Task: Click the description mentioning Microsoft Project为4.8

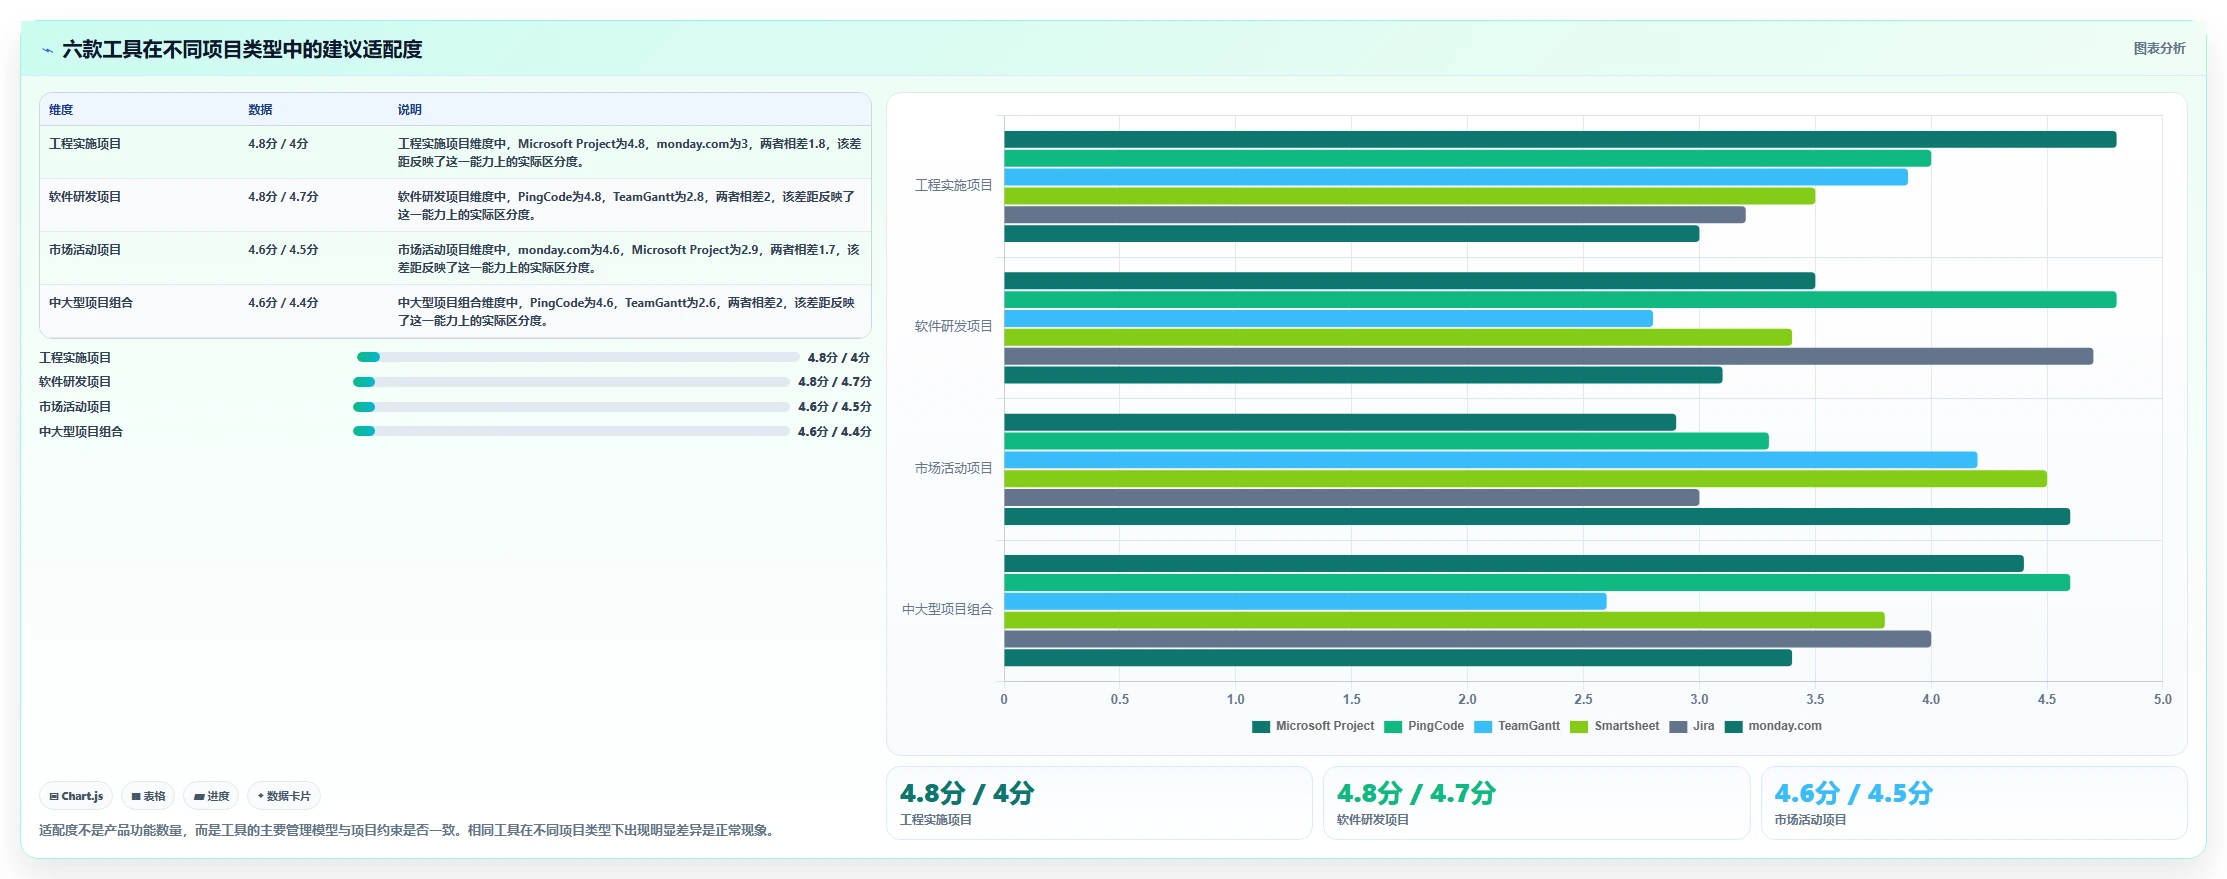Action: [629, 153]
